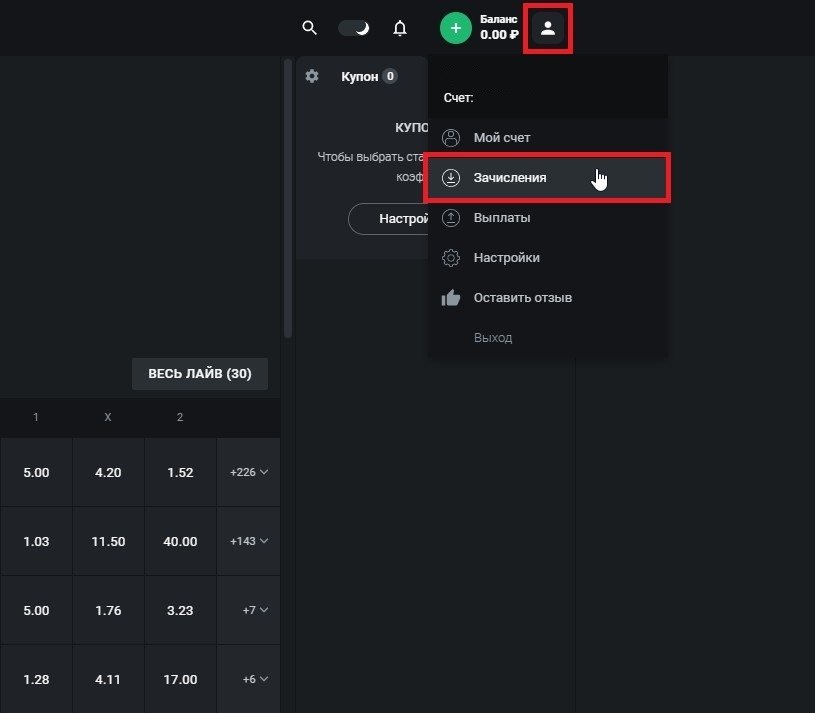Viewport: 815px width, 713px height.
Task: Click the Зачисления download-arrow icon
Action: click(451, 178)
